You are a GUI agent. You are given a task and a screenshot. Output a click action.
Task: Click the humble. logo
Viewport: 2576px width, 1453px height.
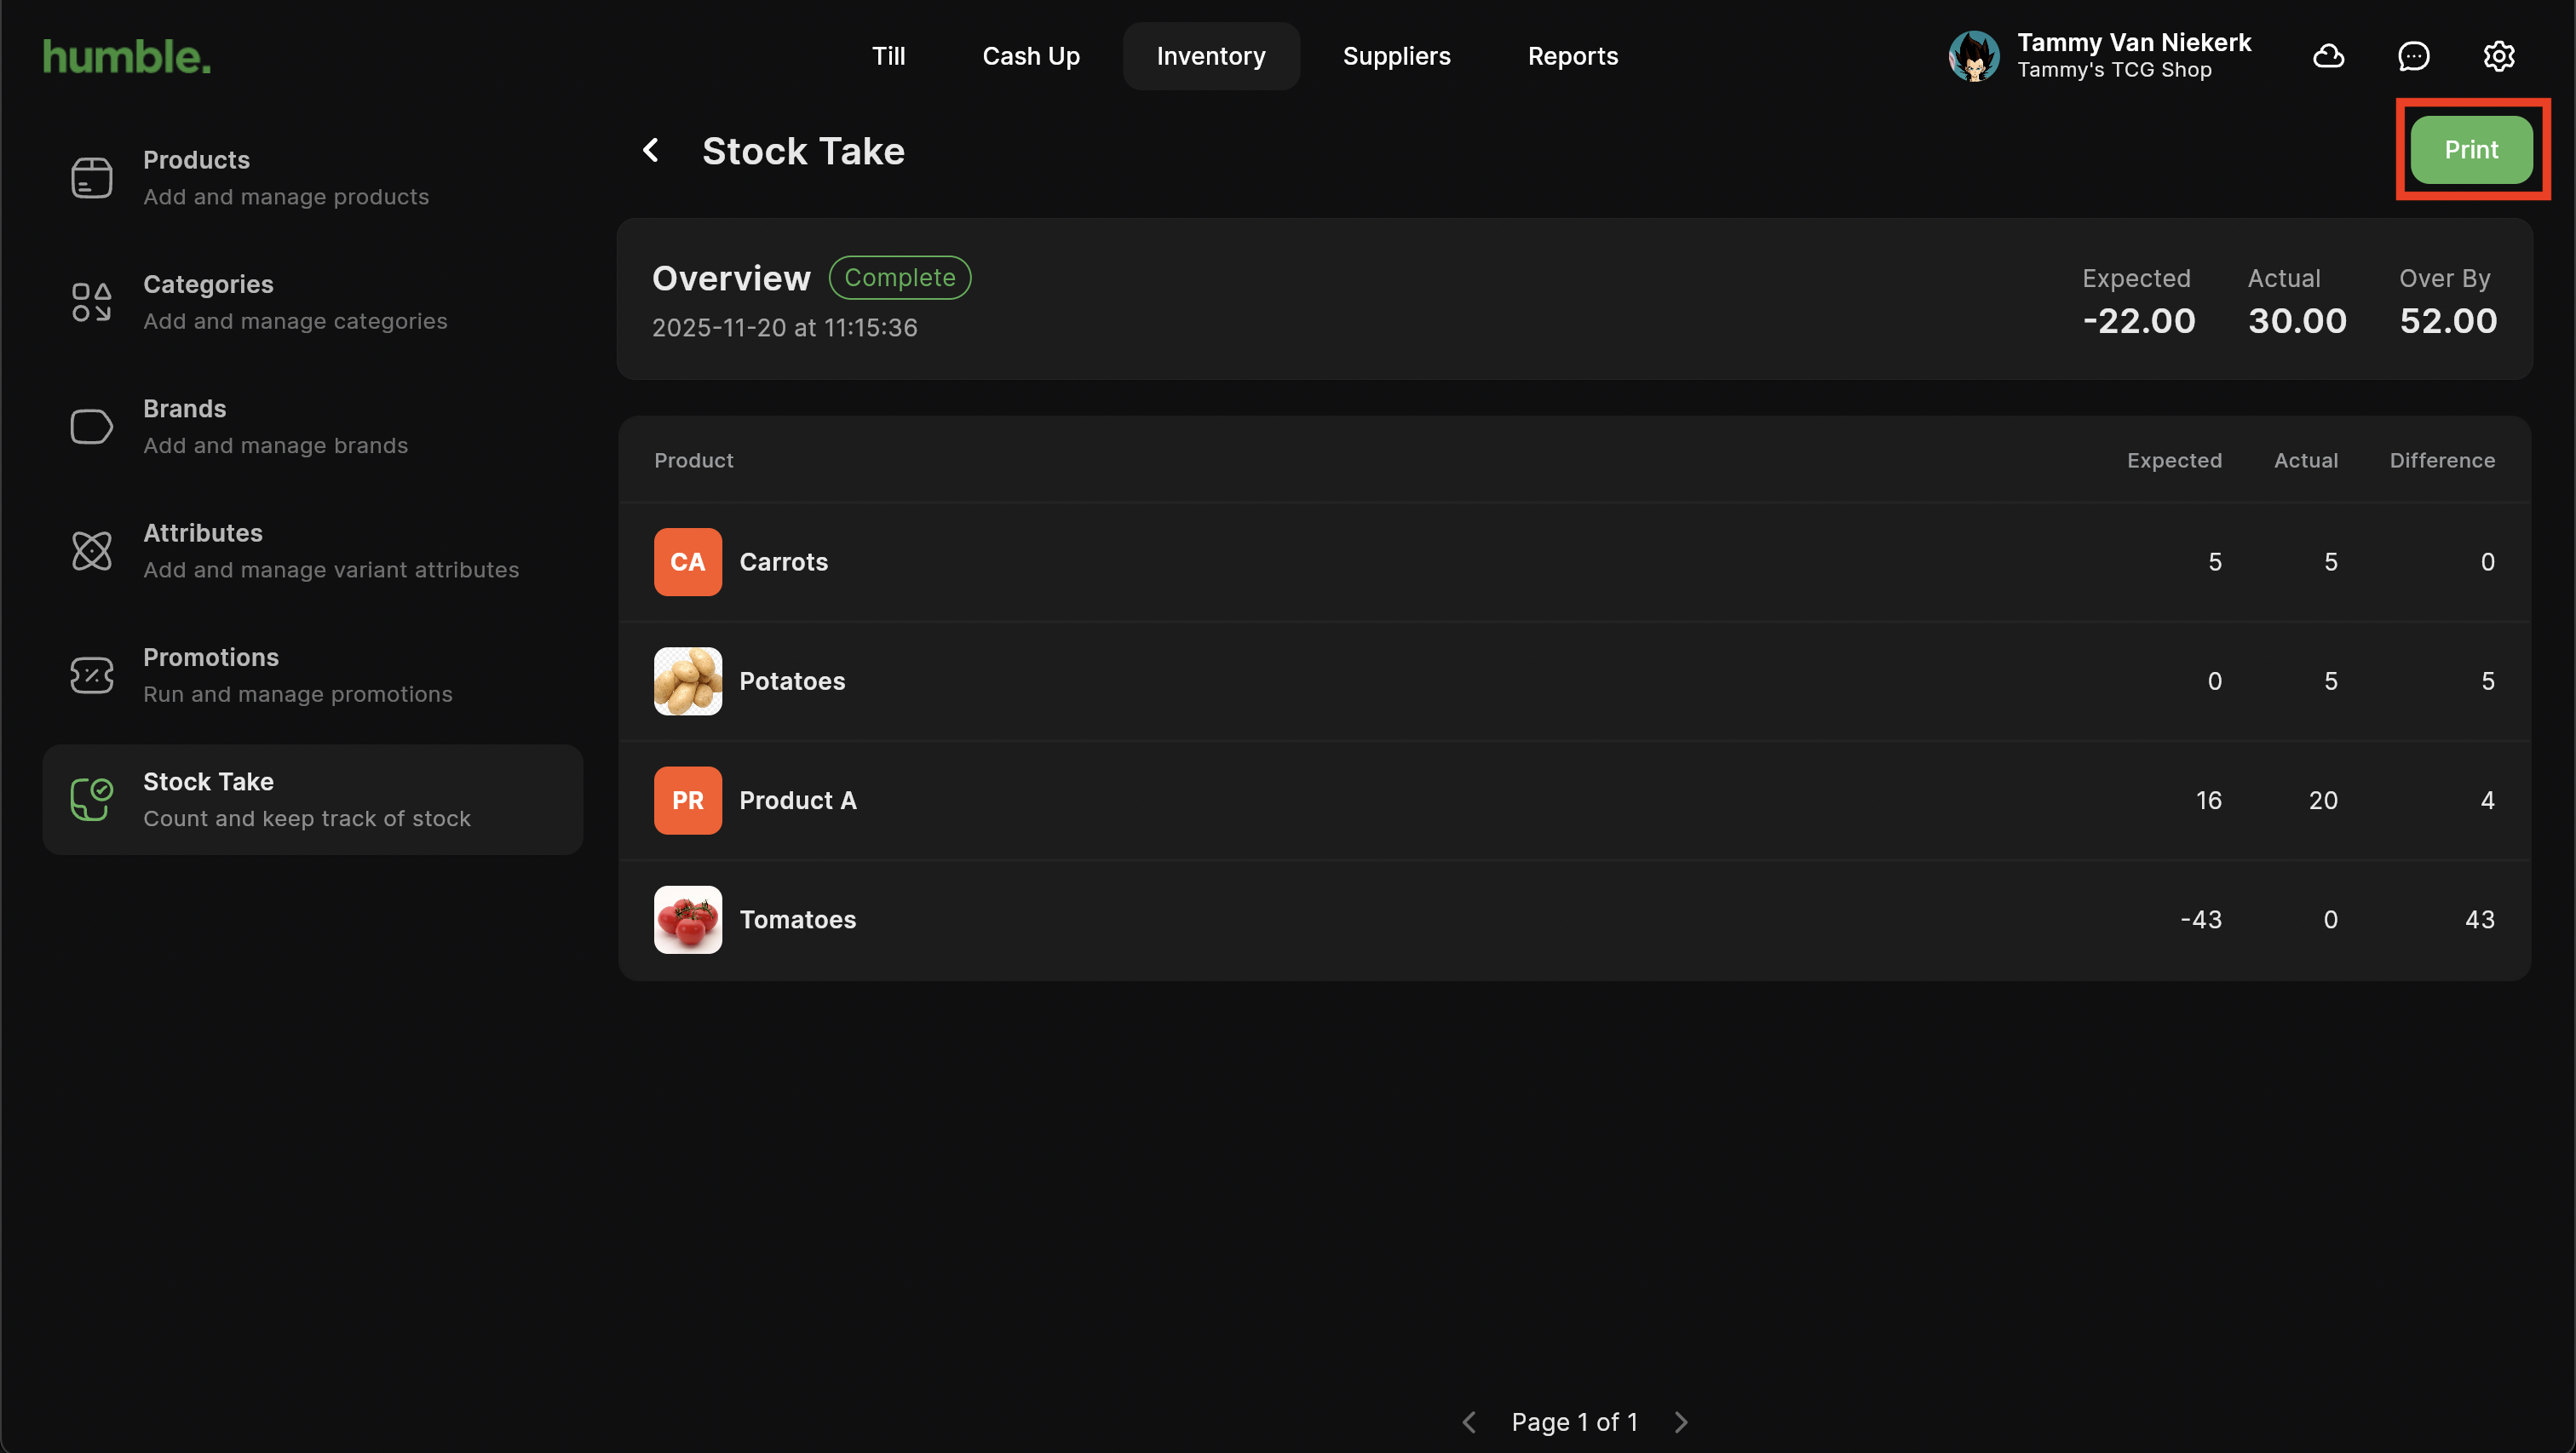[x=127, y=57]
